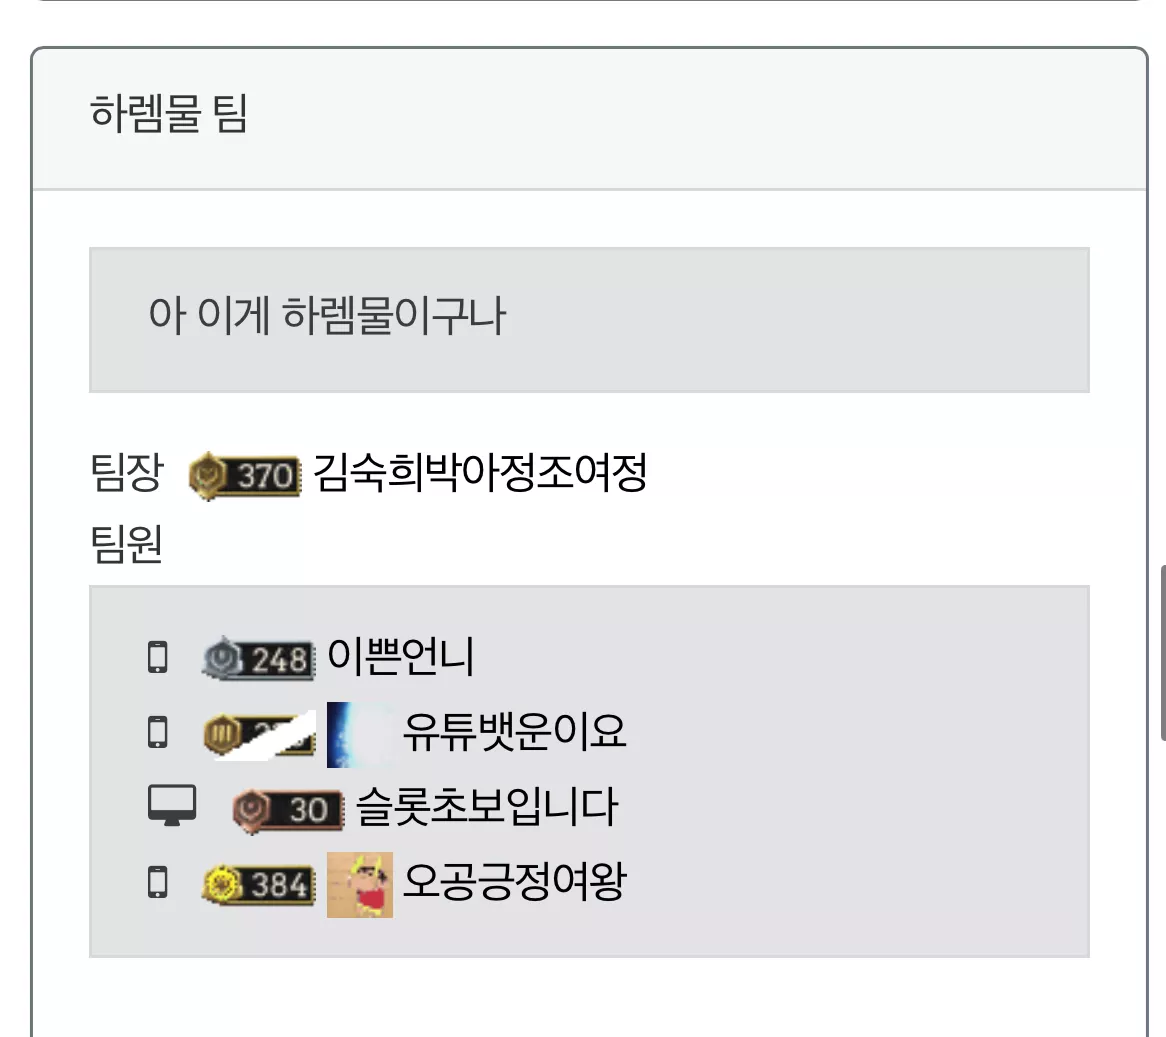Click the bronze level 30 badge
The image size is (1166, 1037).
click(x=289, y=810)
